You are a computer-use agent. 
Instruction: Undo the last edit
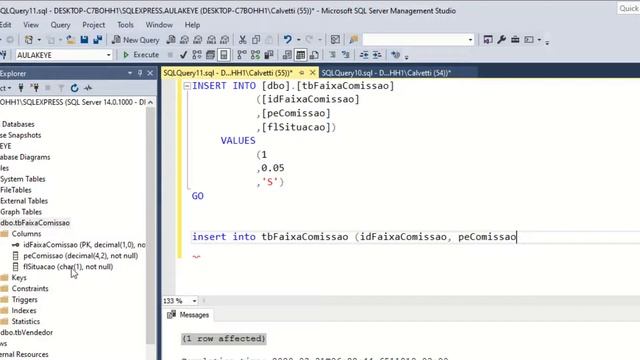288,40
